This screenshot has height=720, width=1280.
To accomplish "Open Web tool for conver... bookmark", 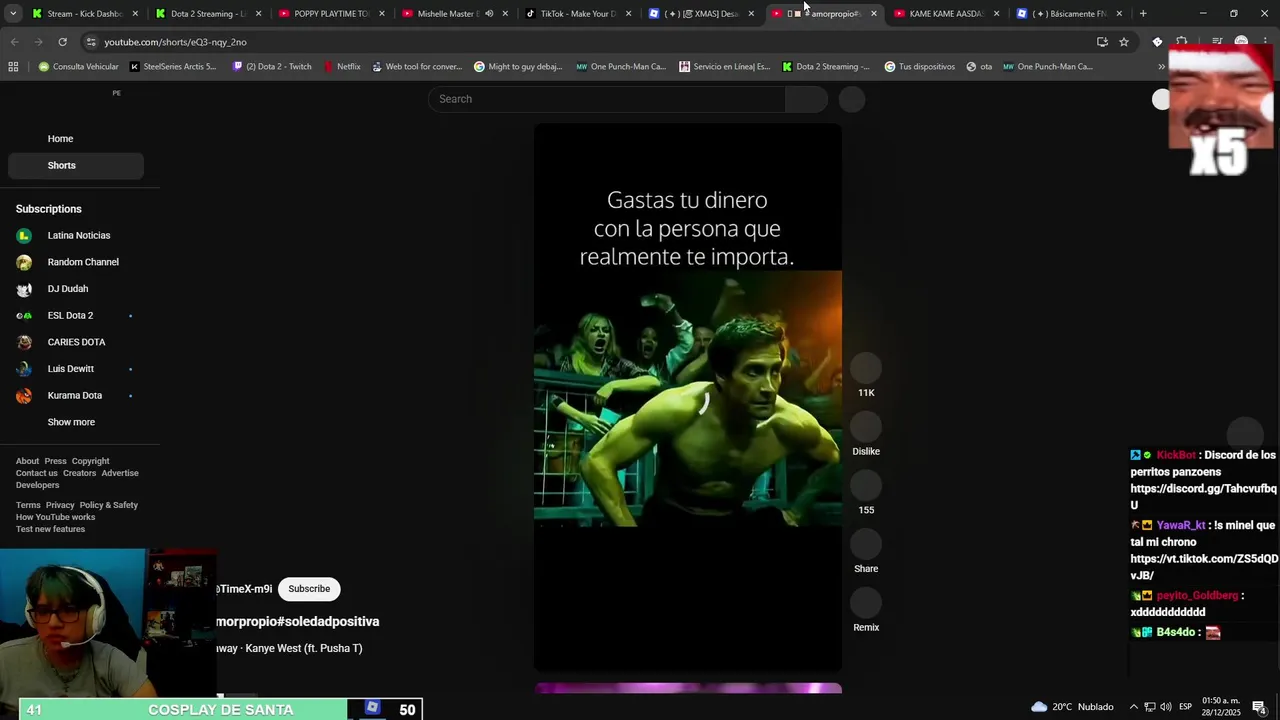I will (x=416, y=67).
